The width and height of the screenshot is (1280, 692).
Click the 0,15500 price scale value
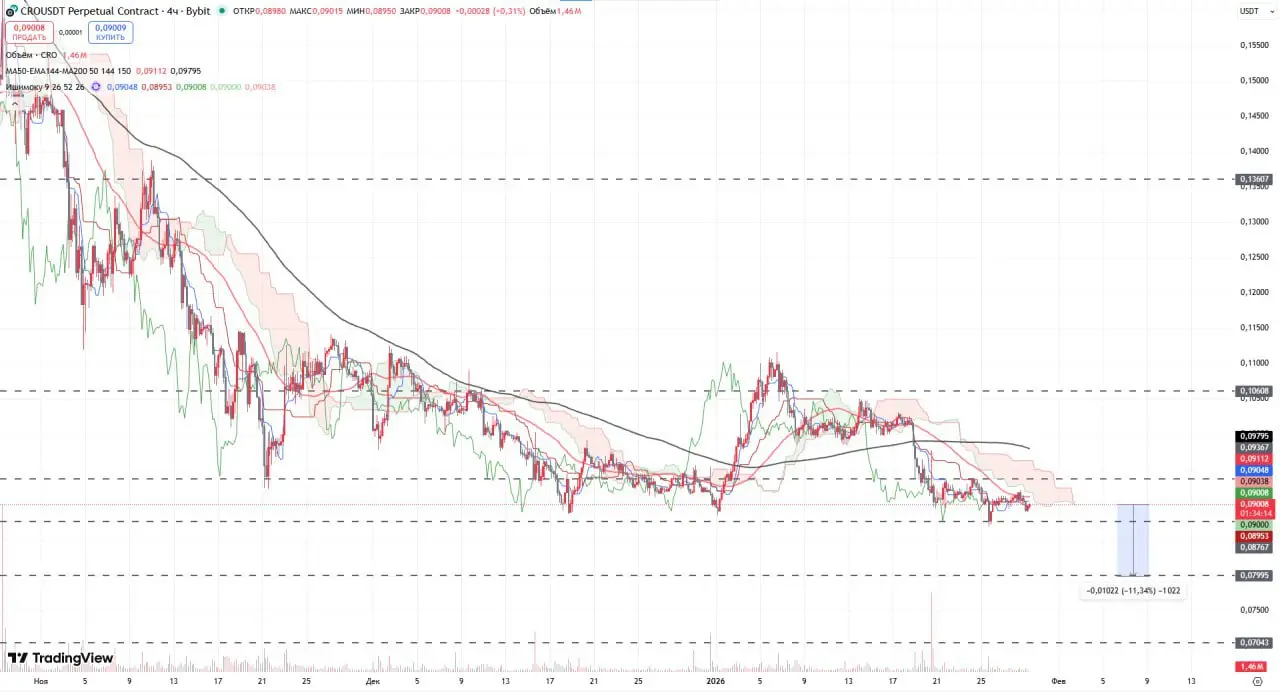pos(1254,45)
